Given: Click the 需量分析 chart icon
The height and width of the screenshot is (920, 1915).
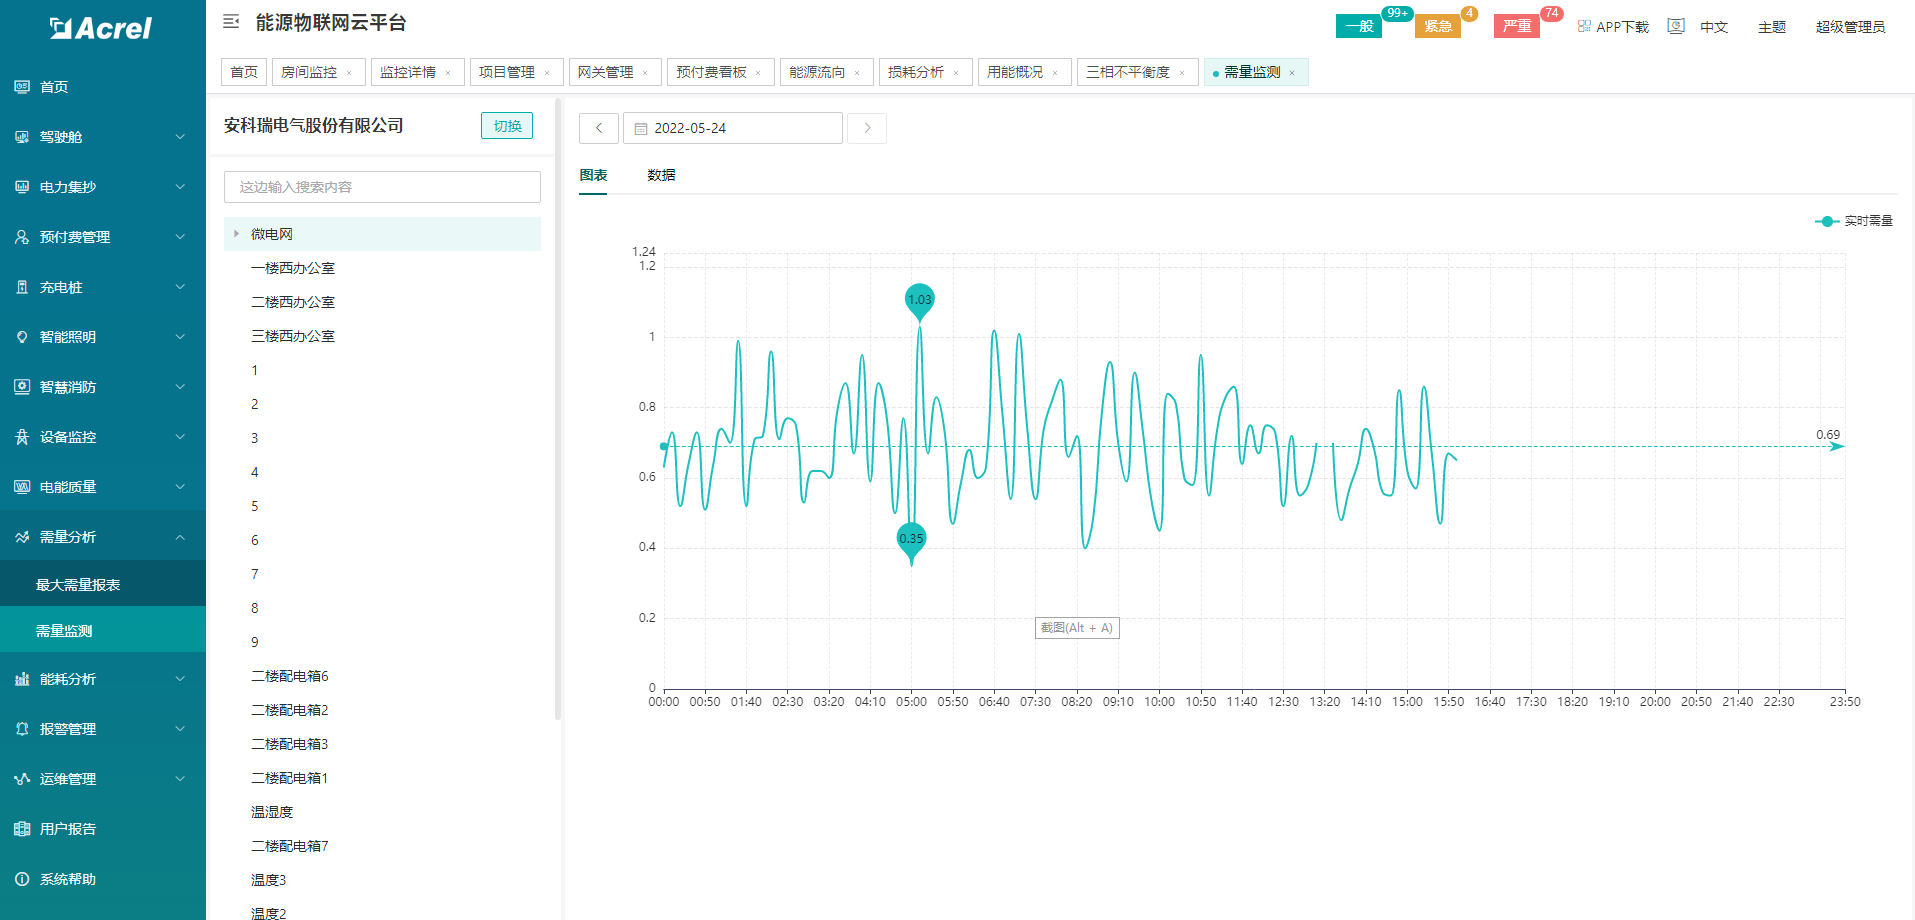Looking at the screenshot, I should [22, 537].
